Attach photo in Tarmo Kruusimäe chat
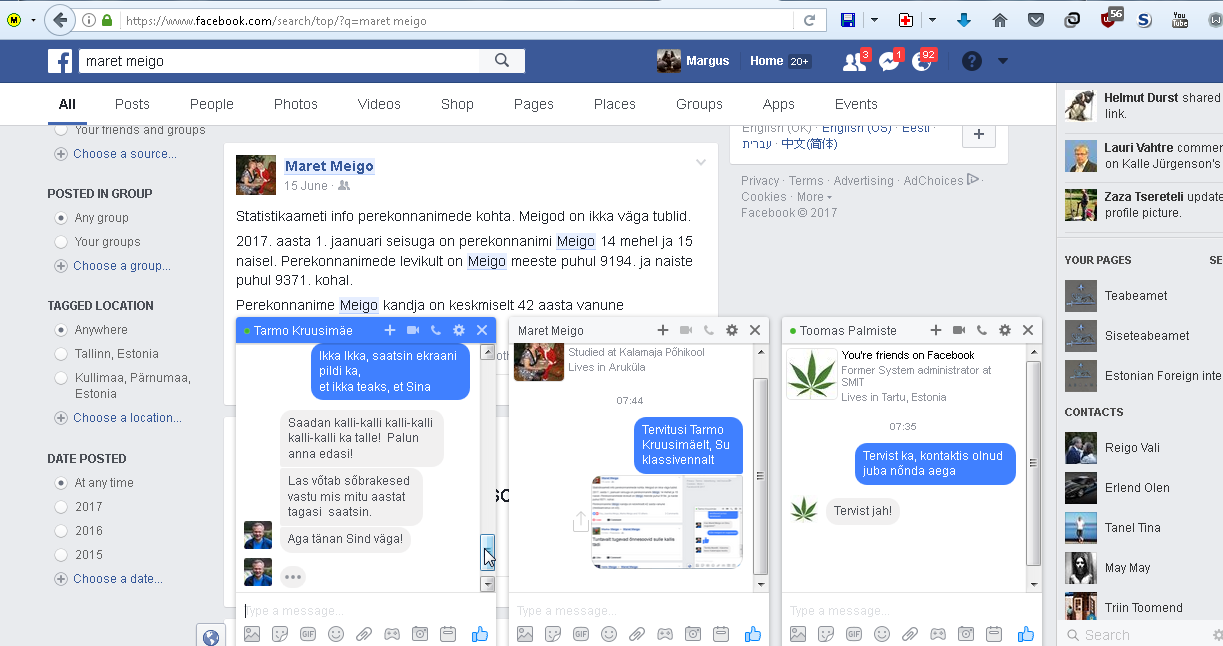Screen dimensions: 1223x646 (252, 634)
